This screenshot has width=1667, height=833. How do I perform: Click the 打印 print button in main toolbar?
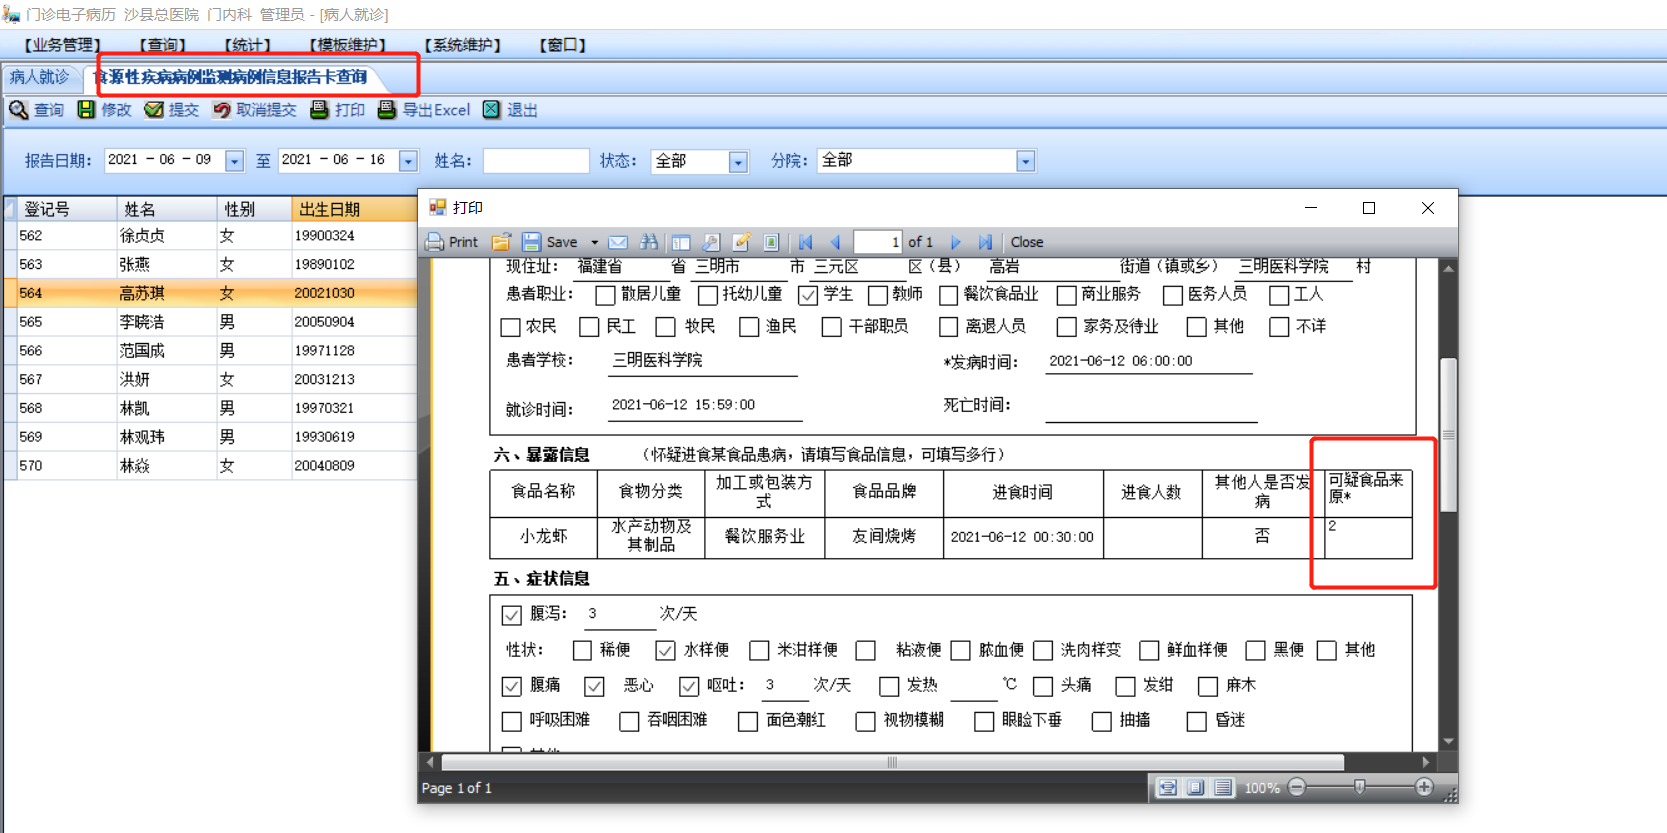[x=338, y=110]
